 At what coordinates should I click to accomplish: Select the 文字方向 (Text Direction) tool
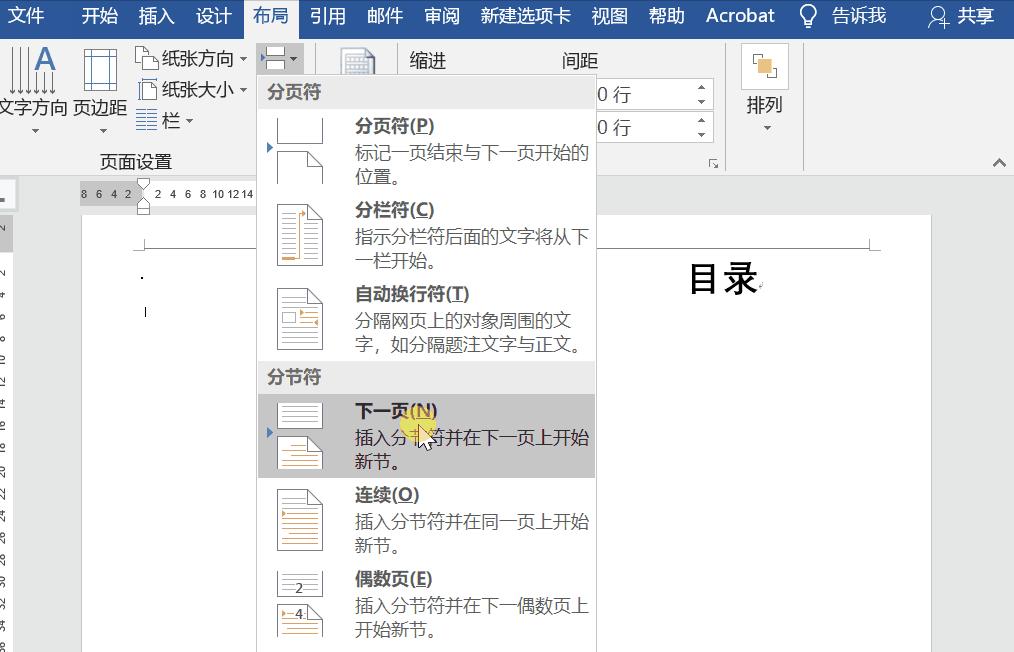(33, 88)
